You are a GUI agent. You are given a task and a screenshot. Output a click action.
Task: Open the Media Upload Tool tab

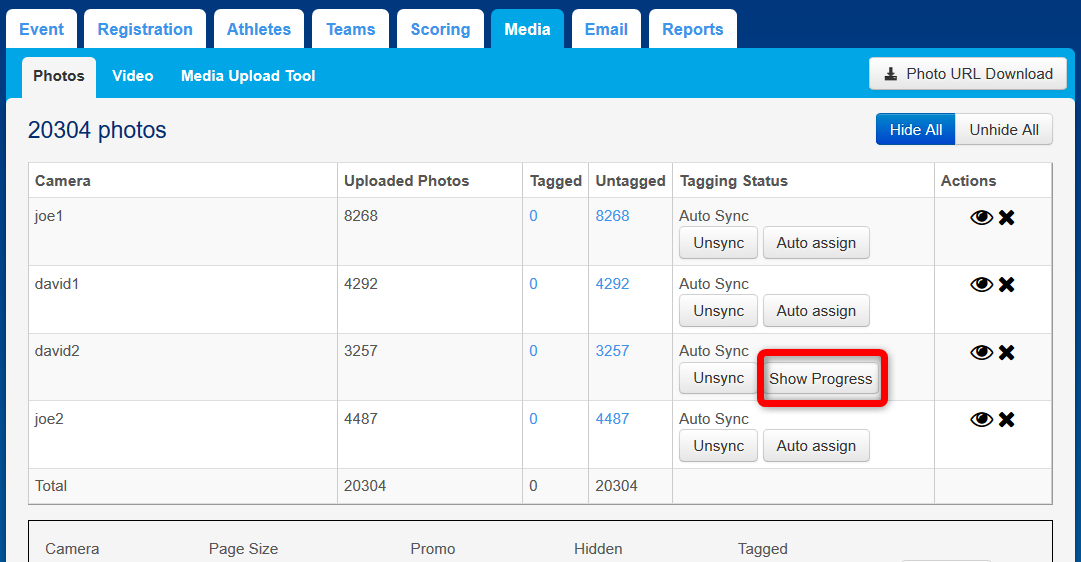coord(248,76)
